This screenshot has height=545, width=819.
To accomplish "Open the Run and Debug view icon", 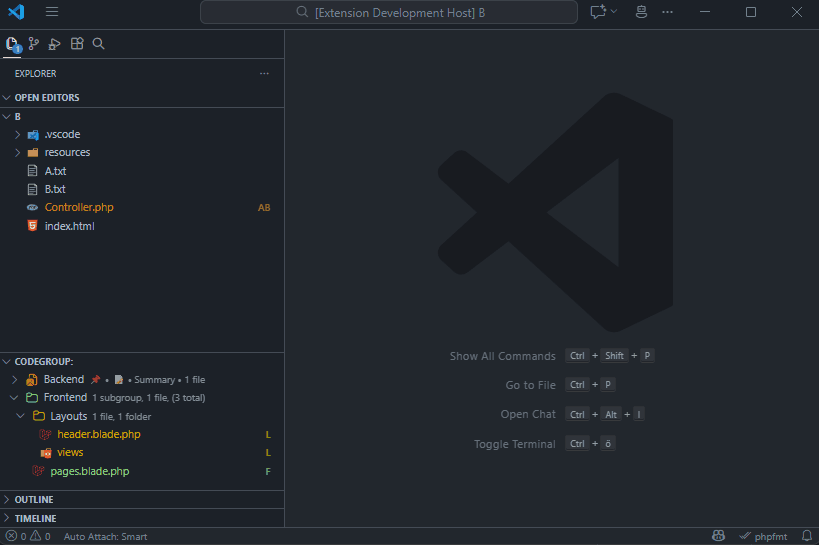I will click(54, 44).
